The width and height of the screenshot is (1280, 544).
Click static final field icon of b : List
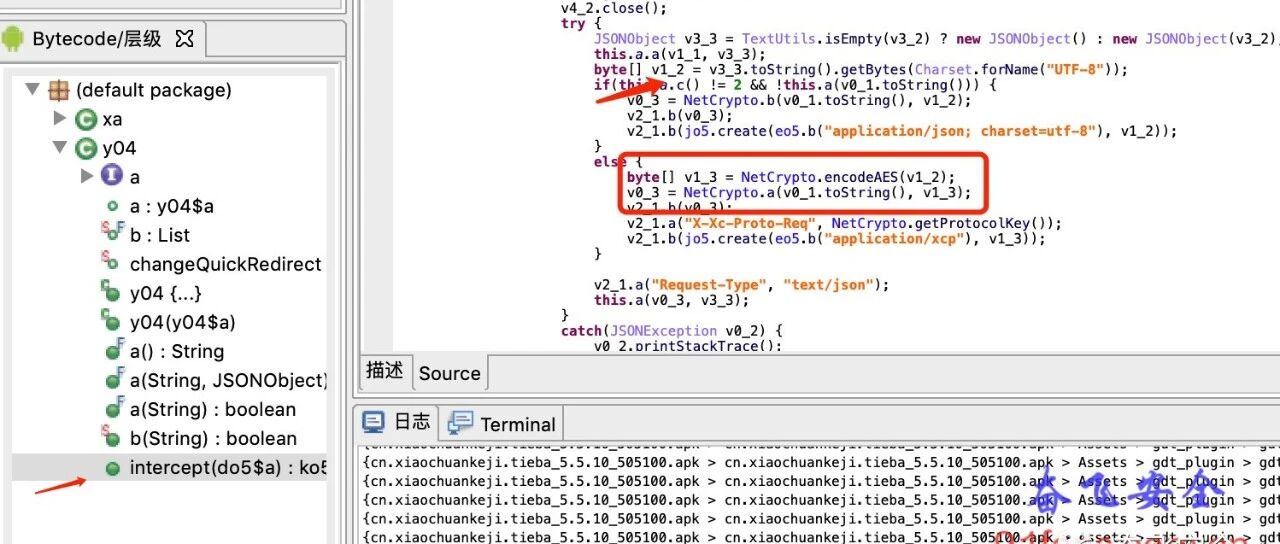coord(112,235)
